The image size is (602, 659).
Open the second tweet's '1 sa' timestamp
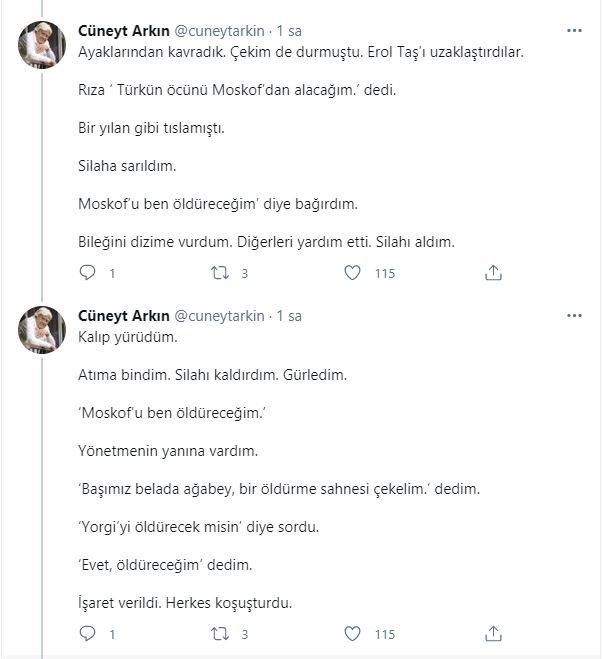click(x=289, y=316)
